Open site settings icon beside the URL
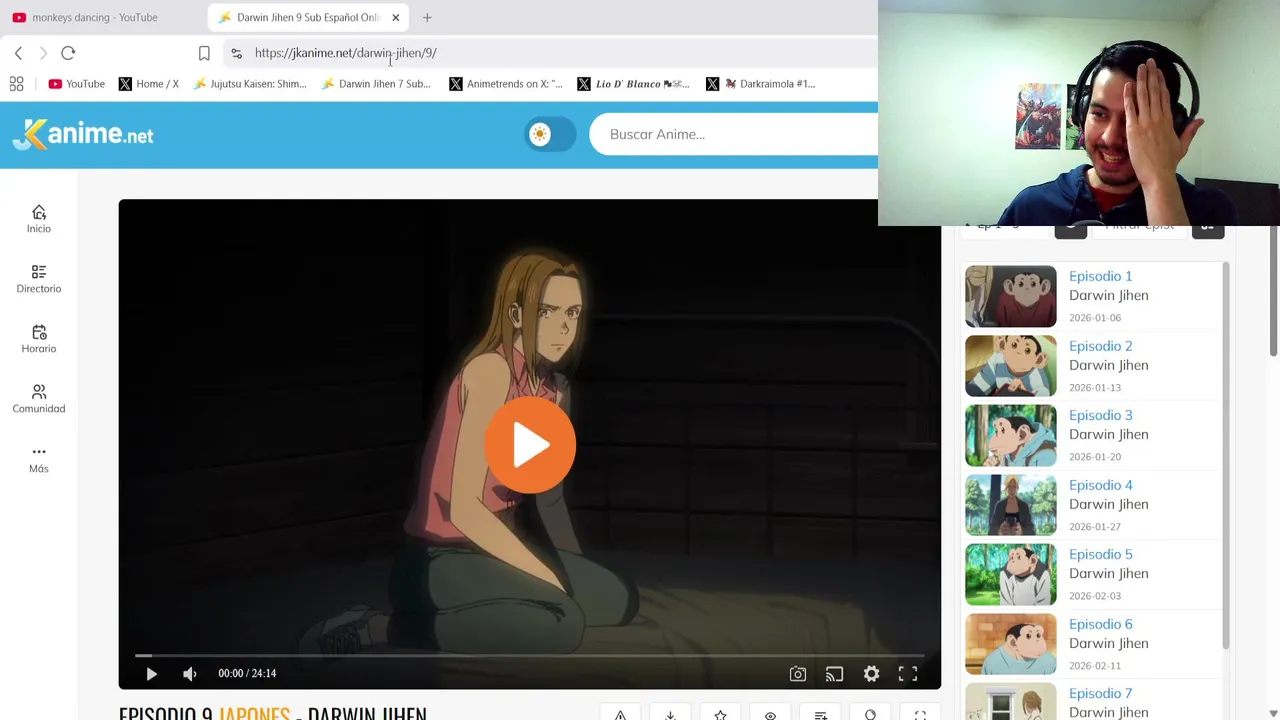 coord(236,53)
